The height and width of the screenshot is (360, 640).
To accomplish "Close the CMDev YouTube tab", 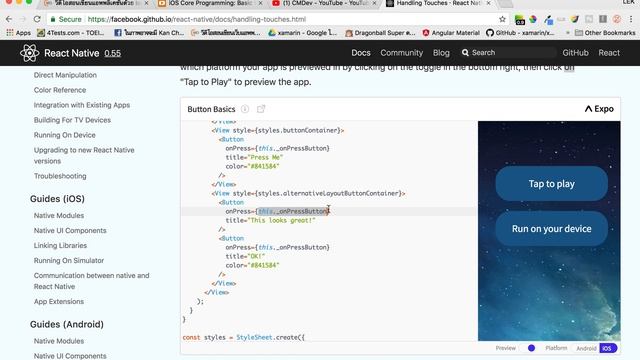I will coord(374,3).
